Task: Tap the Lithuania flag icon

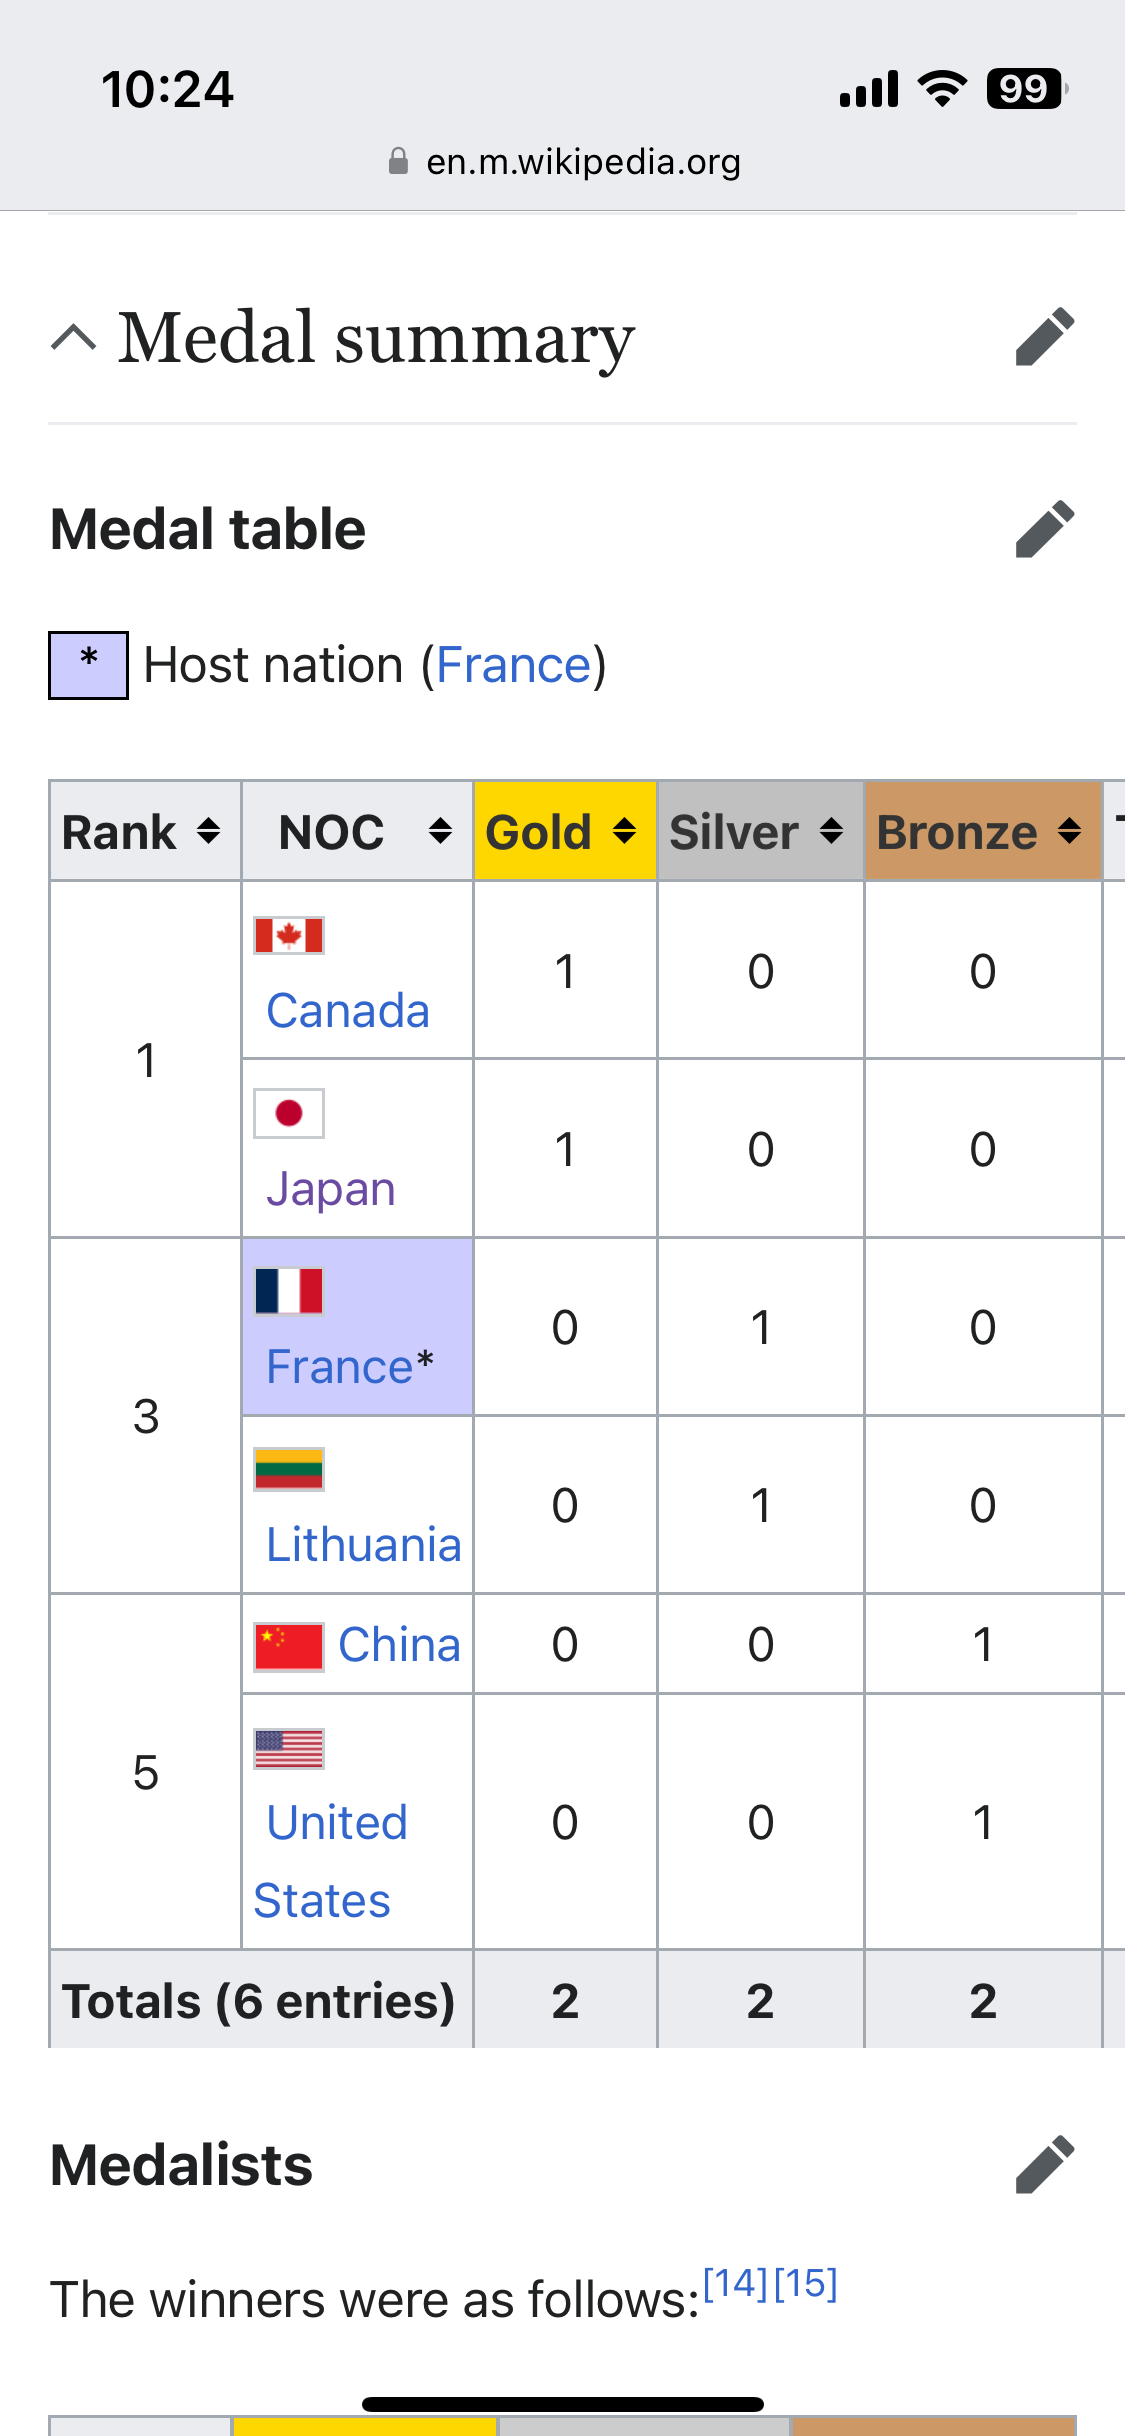Action: tap(289, 1469)
